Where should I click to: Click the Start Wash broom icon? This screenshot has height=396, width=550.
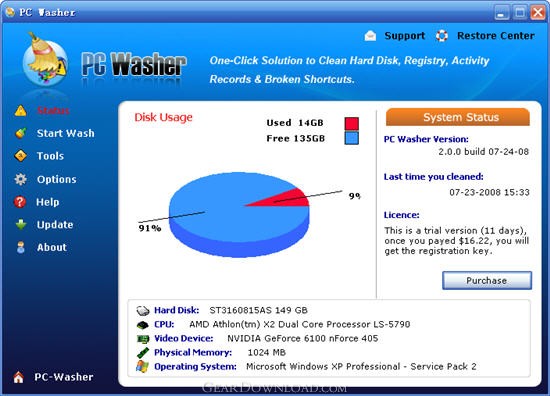21,133
